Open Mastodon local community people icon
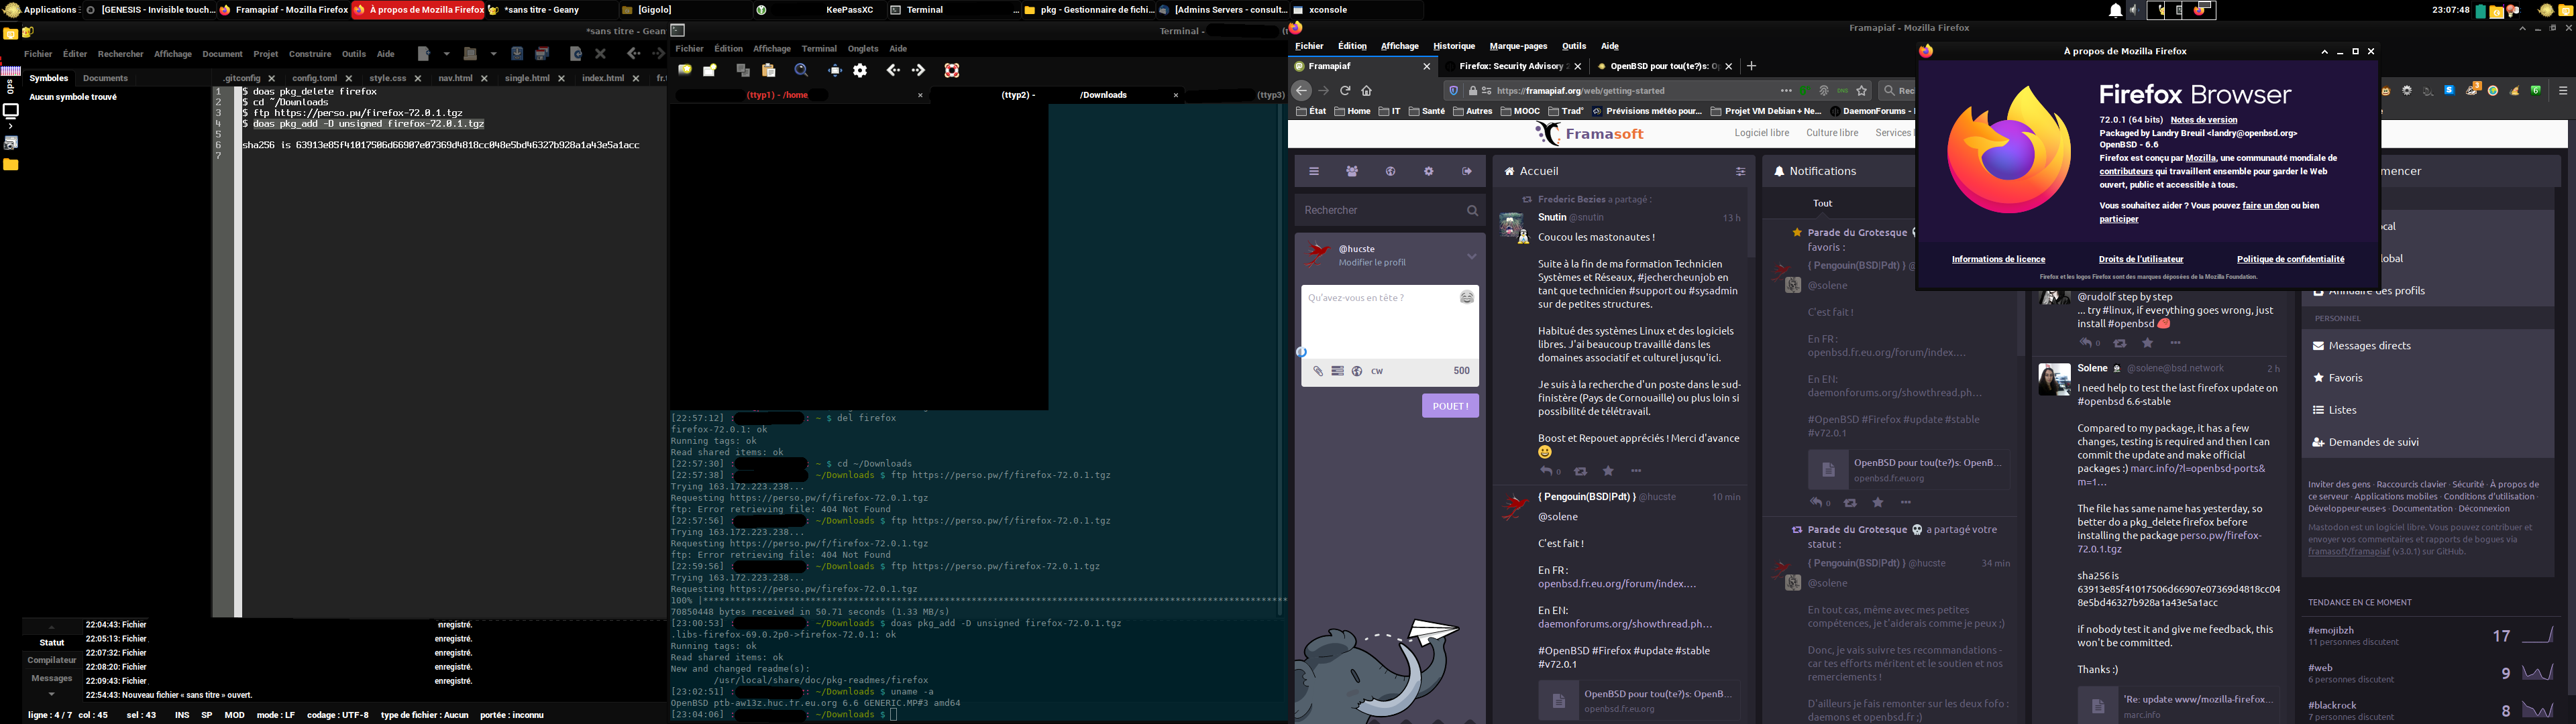The width and height of the screenshot is (2576, 724). coord(1352,171)
